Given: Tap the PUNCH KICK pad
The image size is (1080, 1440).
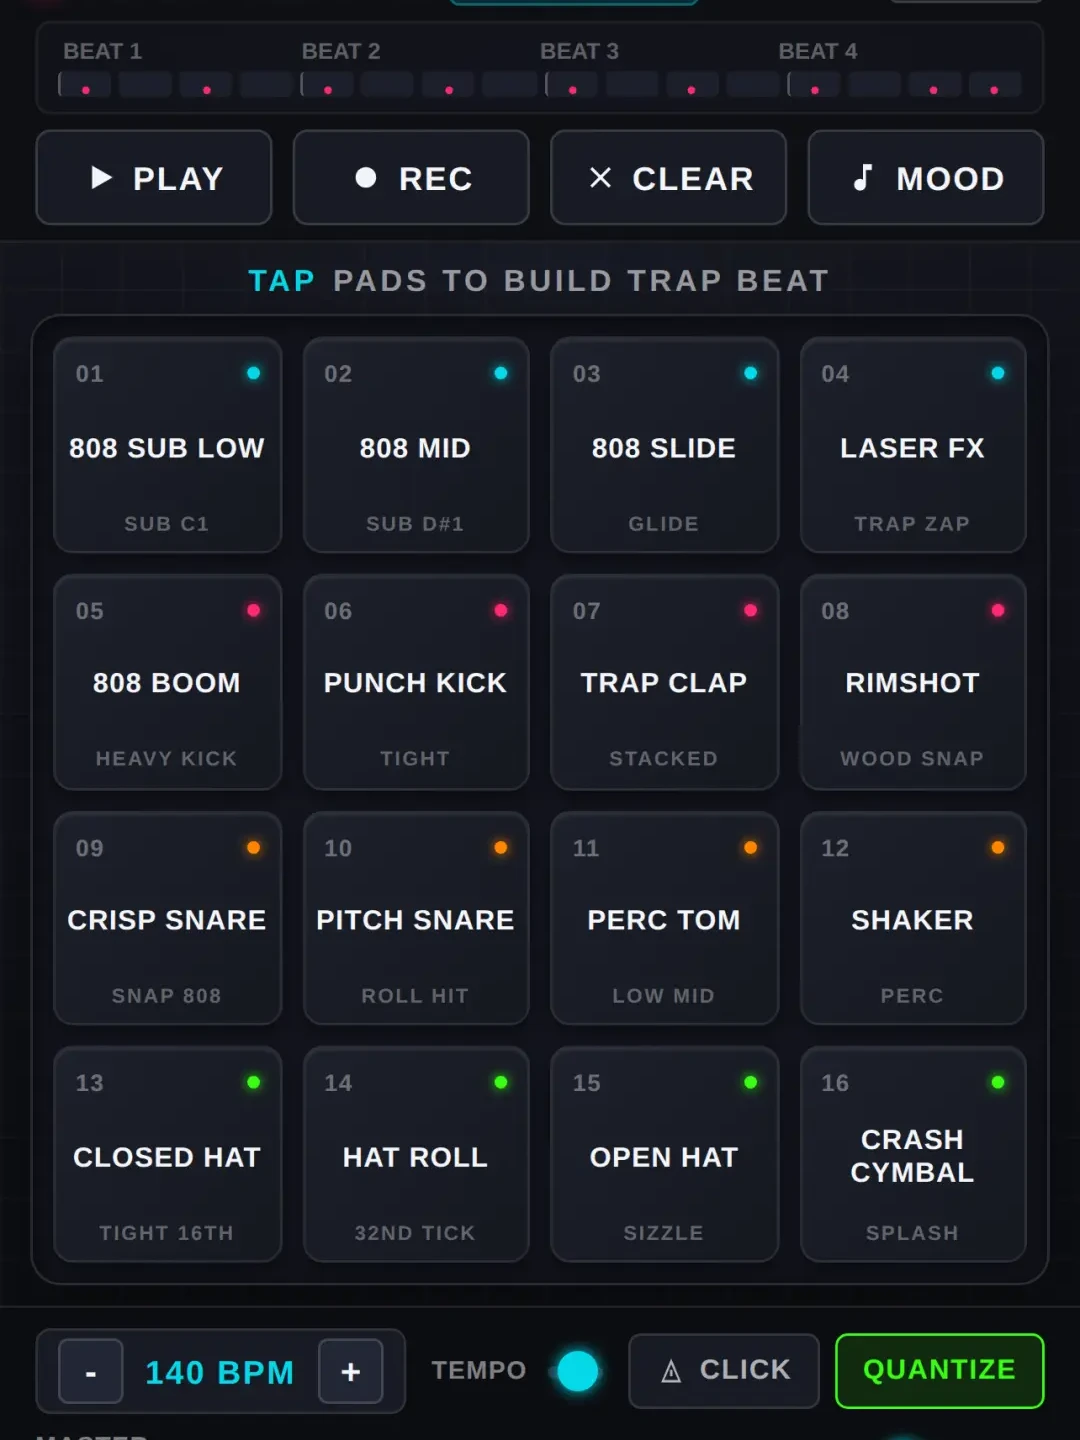Looking at the screenshot, I should (416, 682).
